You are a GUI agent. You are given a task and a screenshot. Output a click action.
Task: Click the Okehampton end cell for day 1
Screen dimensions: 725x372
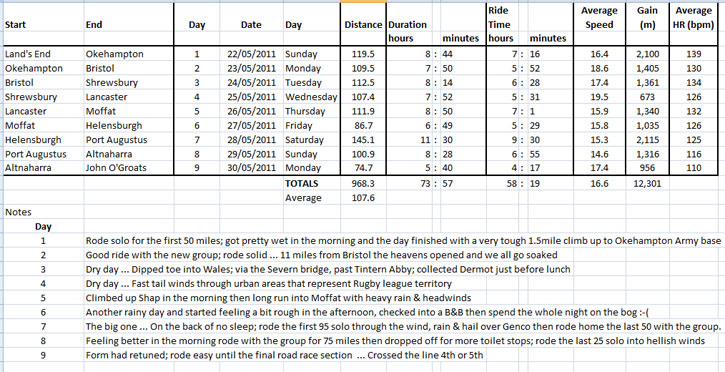[x=129, y=54]
